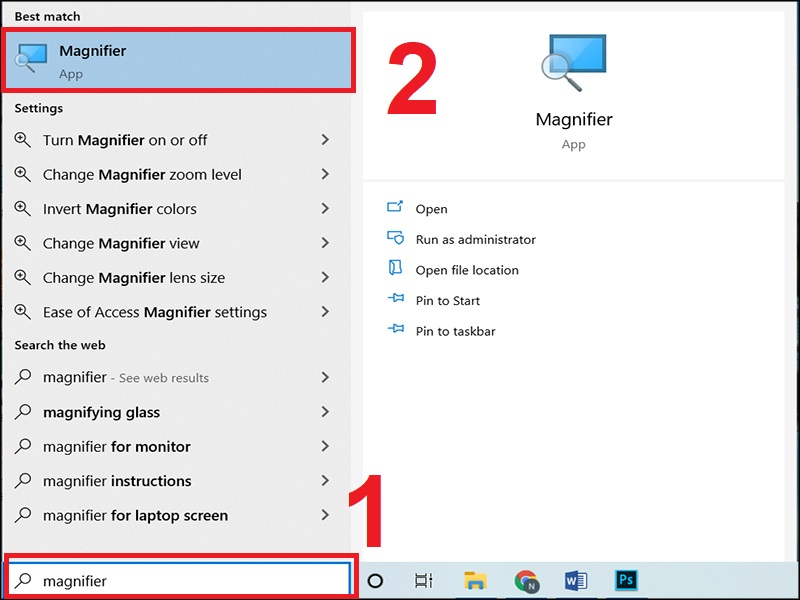Expand arrow for magnifier for laptop screen
Screen dimensions: 800x600
(x=325, y=515)
